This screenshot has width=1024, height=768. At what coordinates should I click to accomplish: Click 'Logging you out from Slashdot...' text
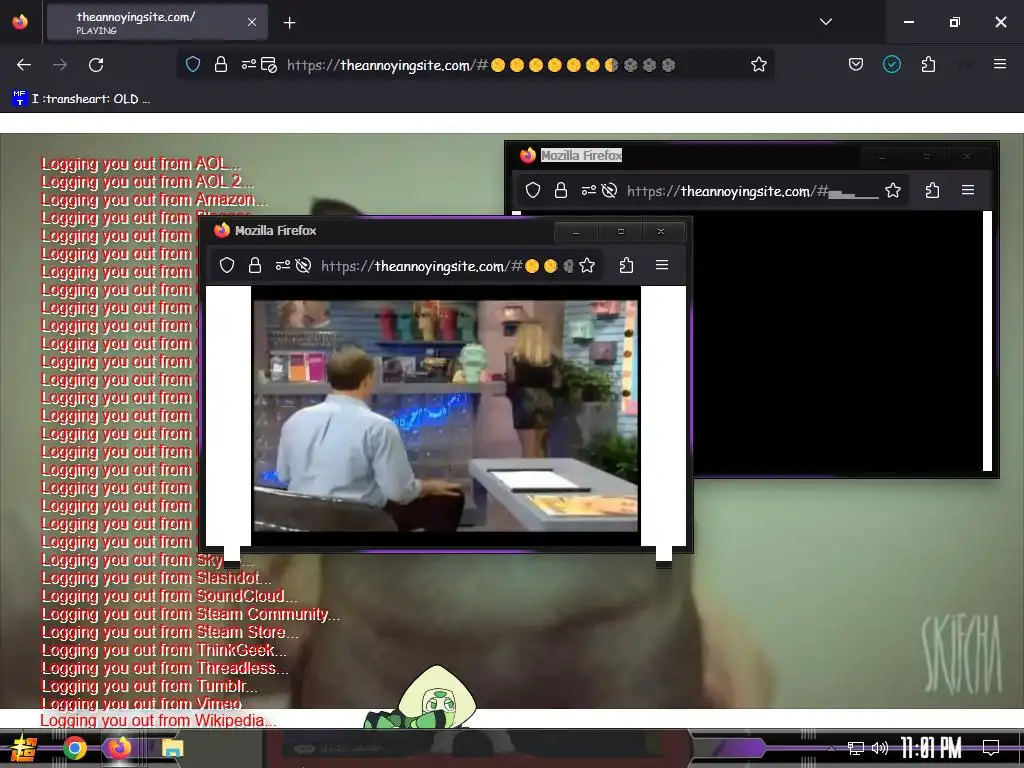coord(156,577)
